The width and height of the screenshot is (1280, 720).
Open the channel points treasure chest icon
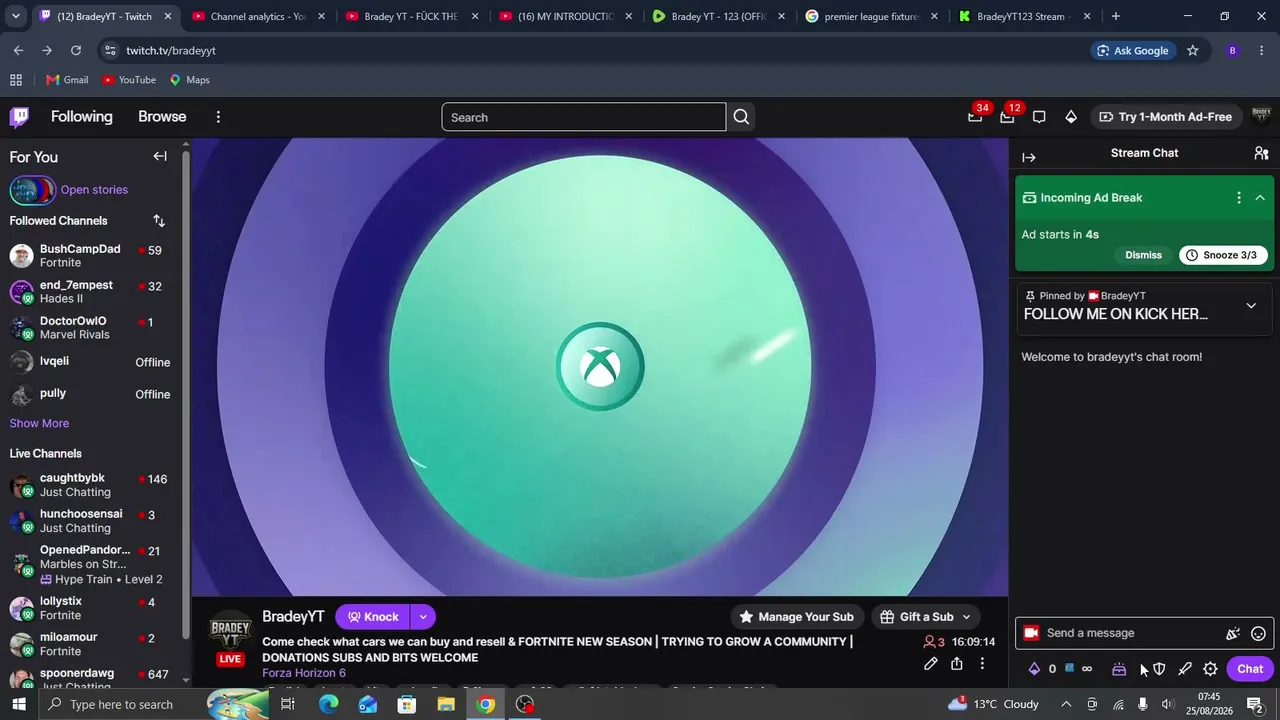click(x=1119, y=669)
